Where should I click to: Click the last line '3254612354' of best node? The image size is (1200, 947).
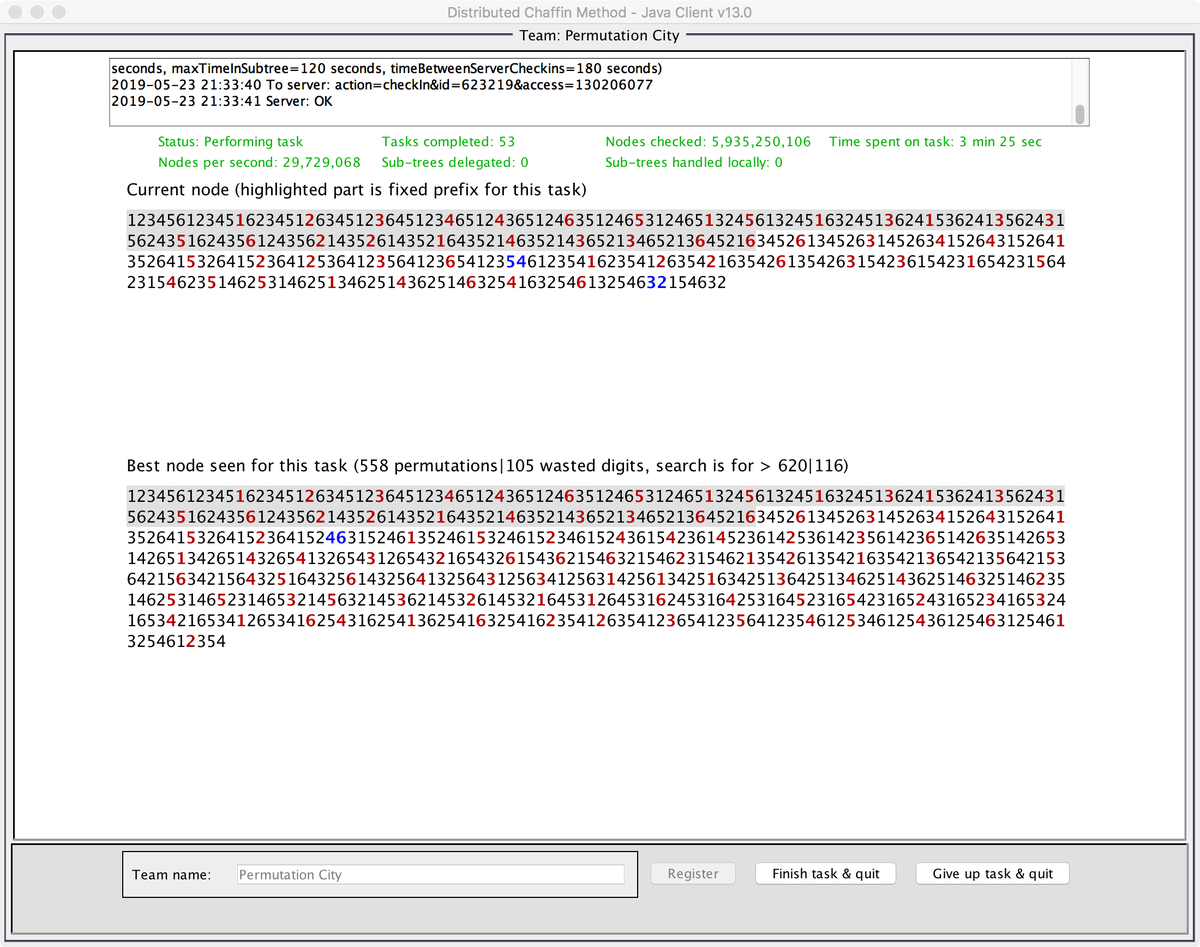click(177, 642)
